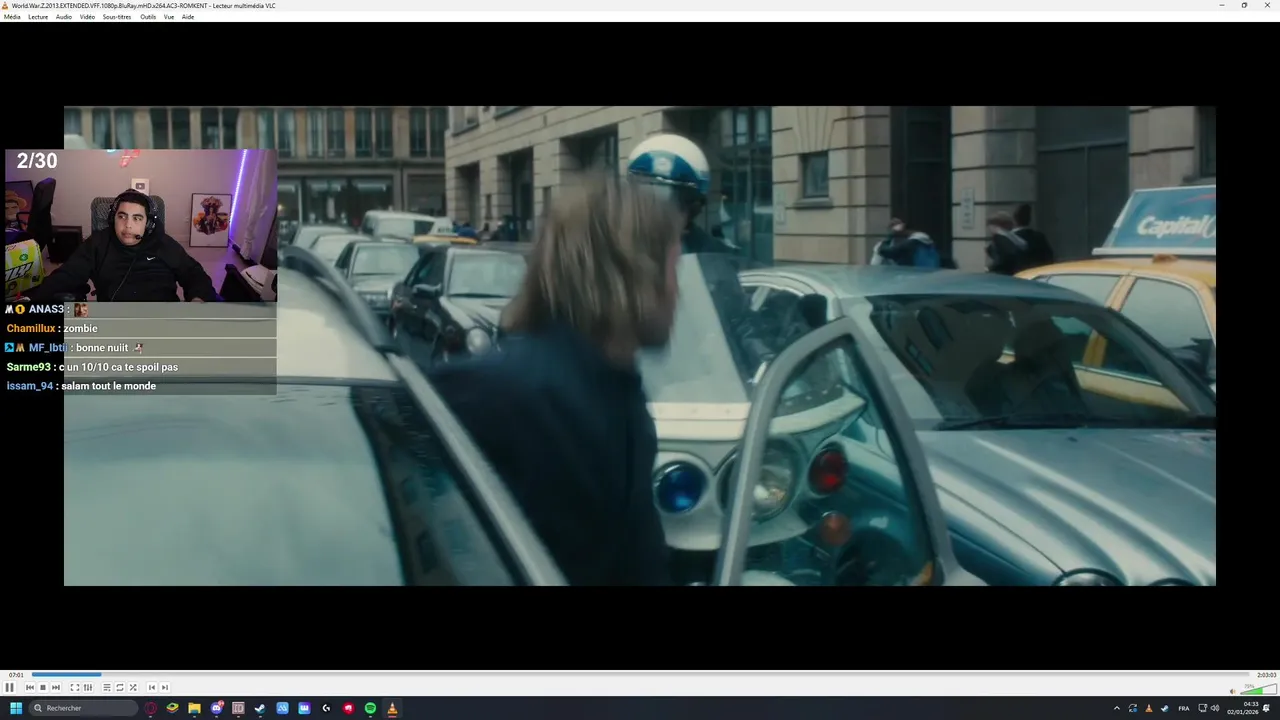The height and width of the screenshot is (720, 1280).
Task: Open the Audio menu
Action: [64, 17]
